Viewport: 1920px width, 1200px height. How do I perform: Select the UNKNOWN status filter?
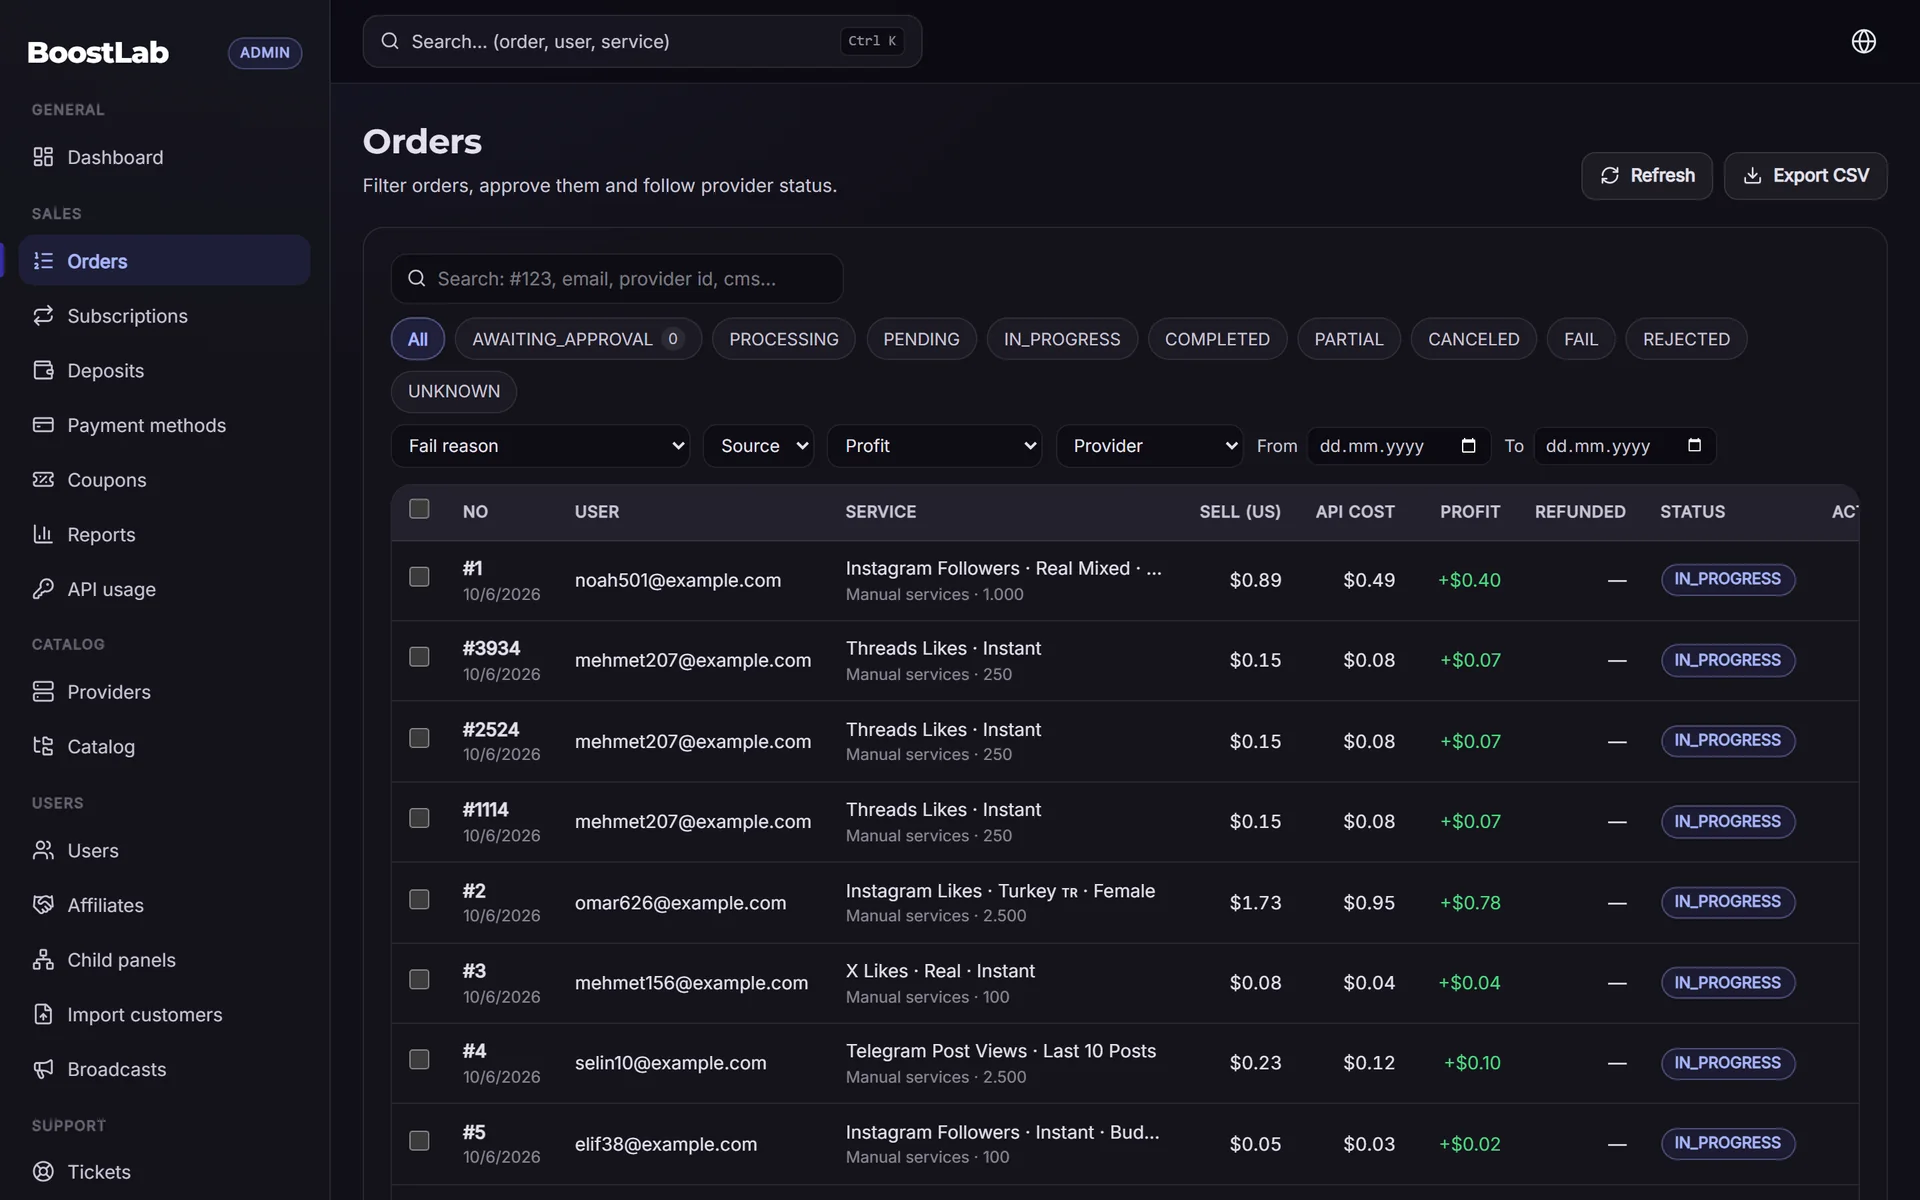pyautogui.click(x=453, y=391)
